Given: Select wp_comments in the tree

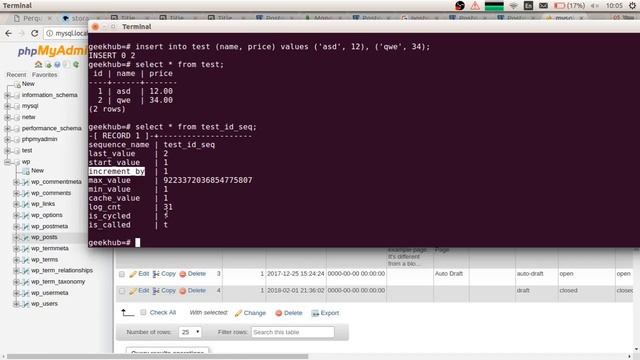Looking at the screenshot, I should 51,193.
